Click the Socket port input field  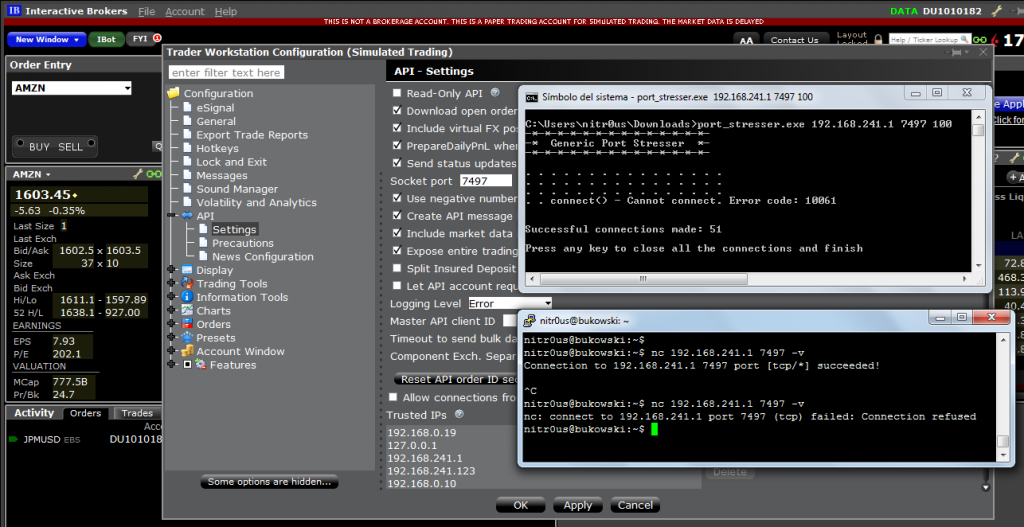486,181
